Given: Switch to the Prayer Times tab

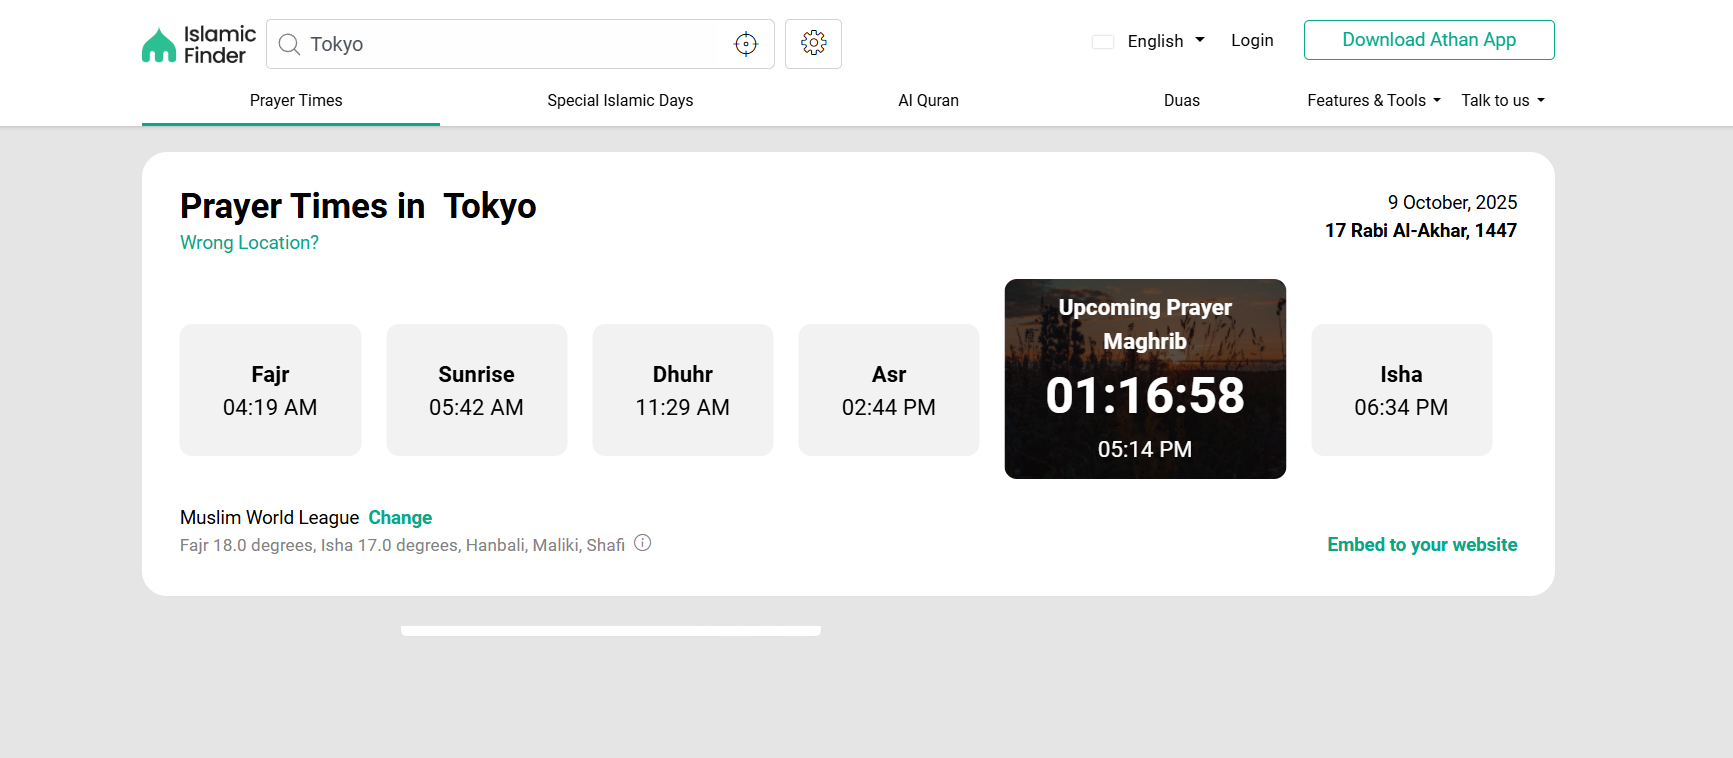Looking at the screenshot, I should pyautogui.click(x=296, y=100).
